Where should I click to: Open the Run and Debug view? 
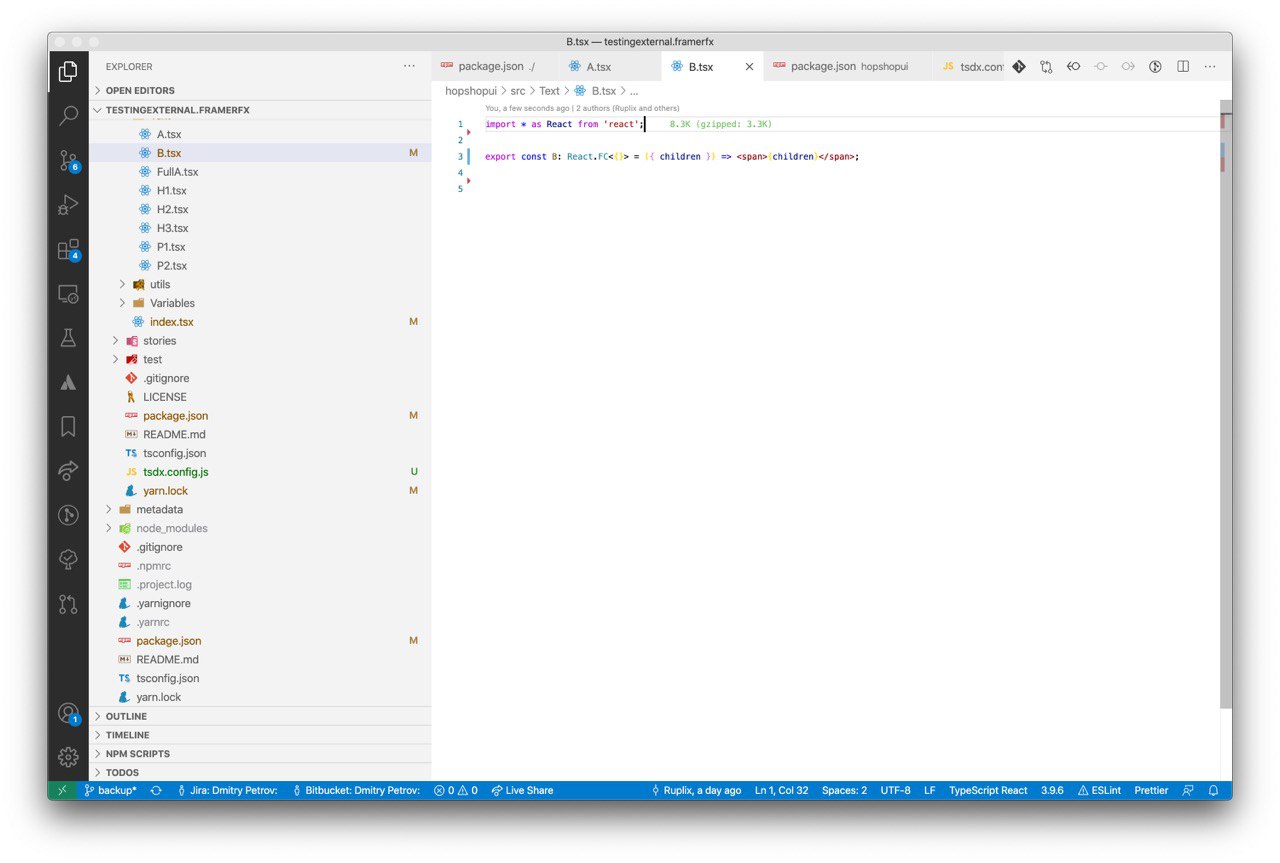68,205
